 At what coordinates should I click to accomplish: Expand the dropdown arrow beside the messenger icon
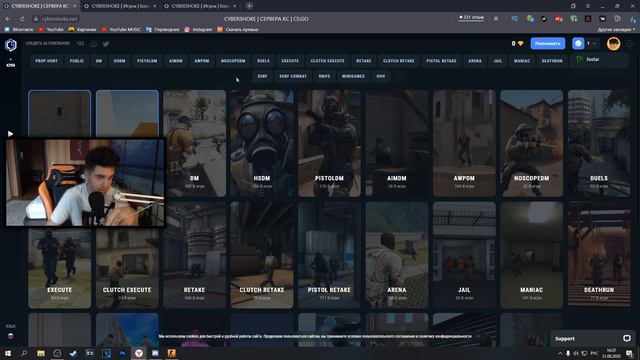(594, 43)
